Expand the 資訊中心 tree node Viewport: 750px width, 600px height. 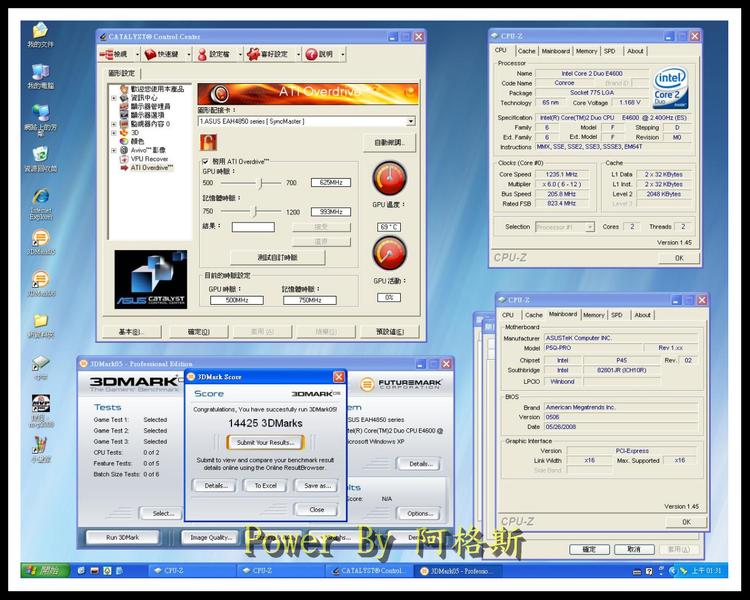[114, 98]
